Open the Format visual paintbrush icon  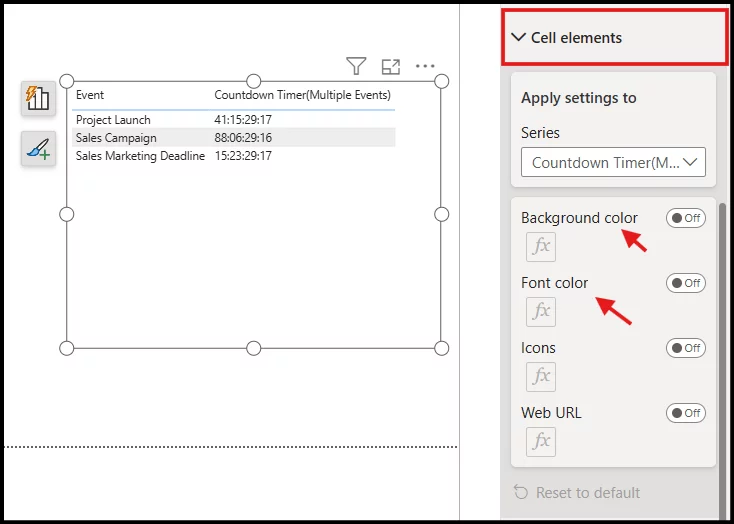(38, 148)
